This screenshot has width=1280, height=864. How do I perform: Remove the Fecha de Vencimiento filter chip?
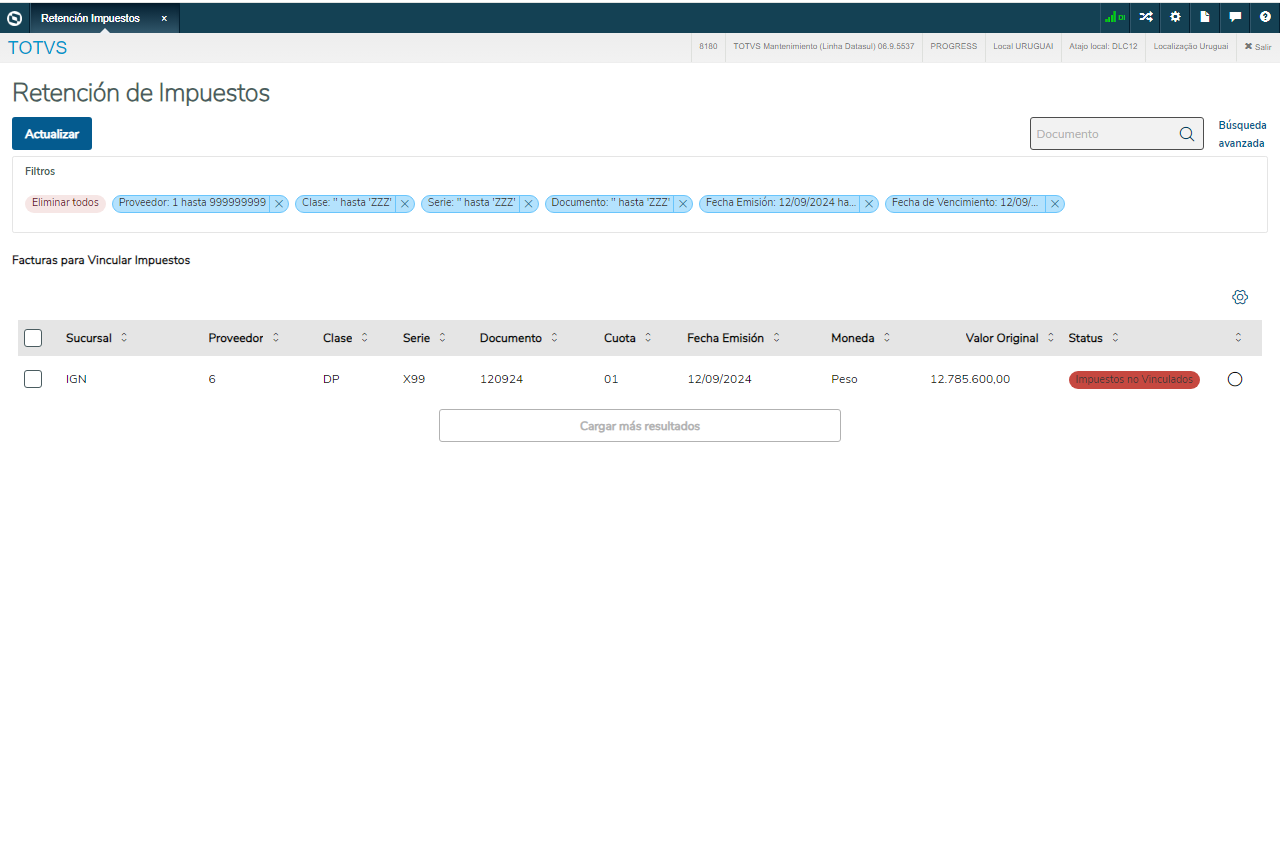coord(1055,204)
